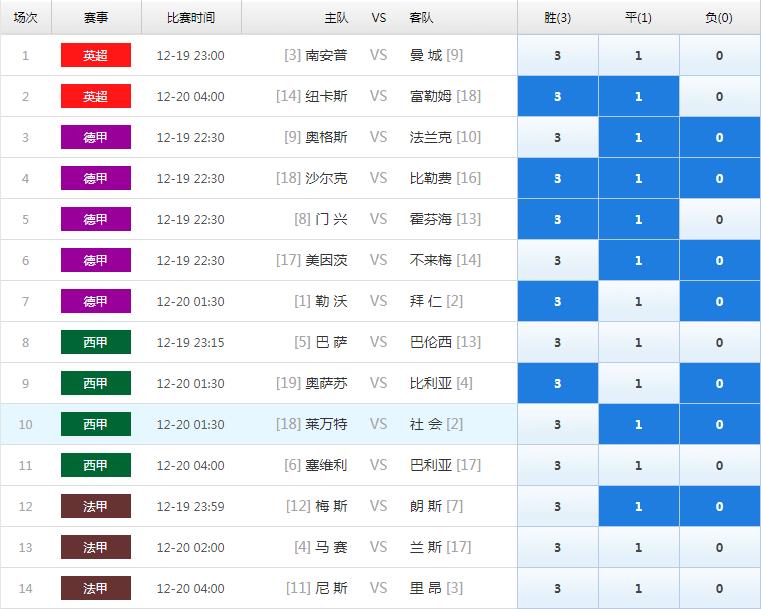Select win (3) for 梅斯 vs 朗斯
This screenshot has height=609, width=761.
(558, 506)
